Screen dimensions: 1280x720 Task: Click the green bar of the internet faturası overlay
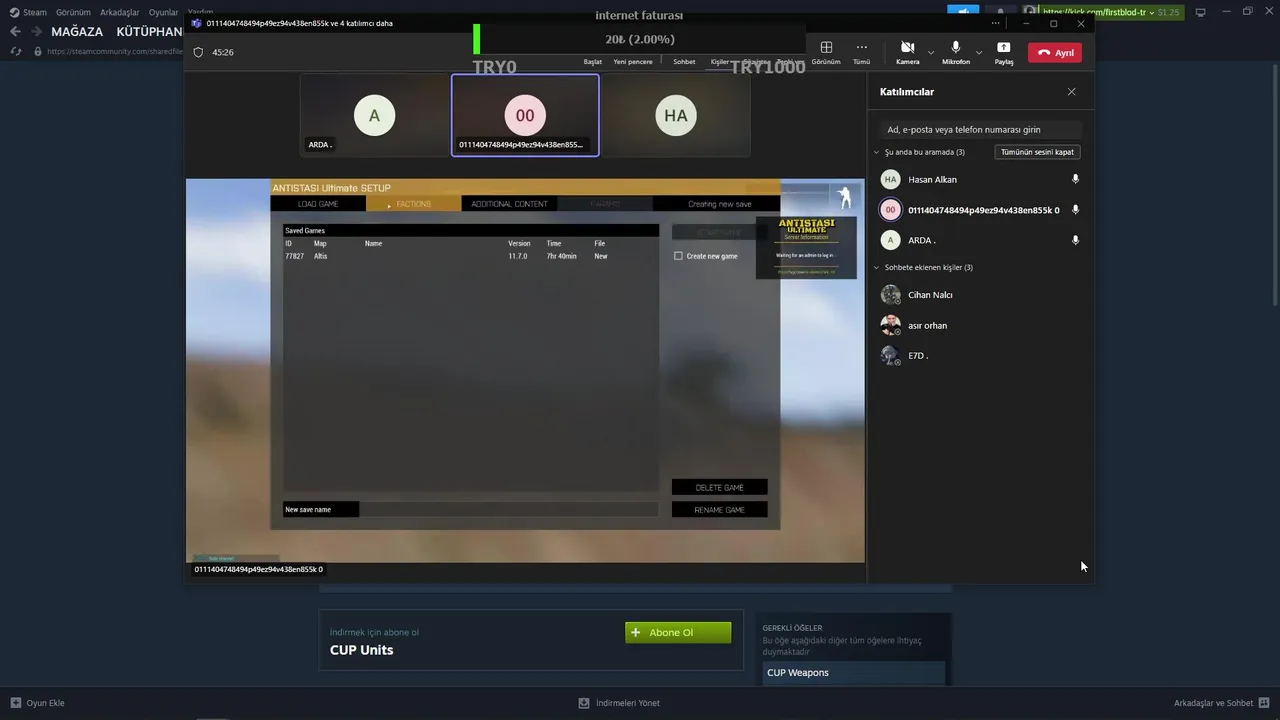coord(477,39)
